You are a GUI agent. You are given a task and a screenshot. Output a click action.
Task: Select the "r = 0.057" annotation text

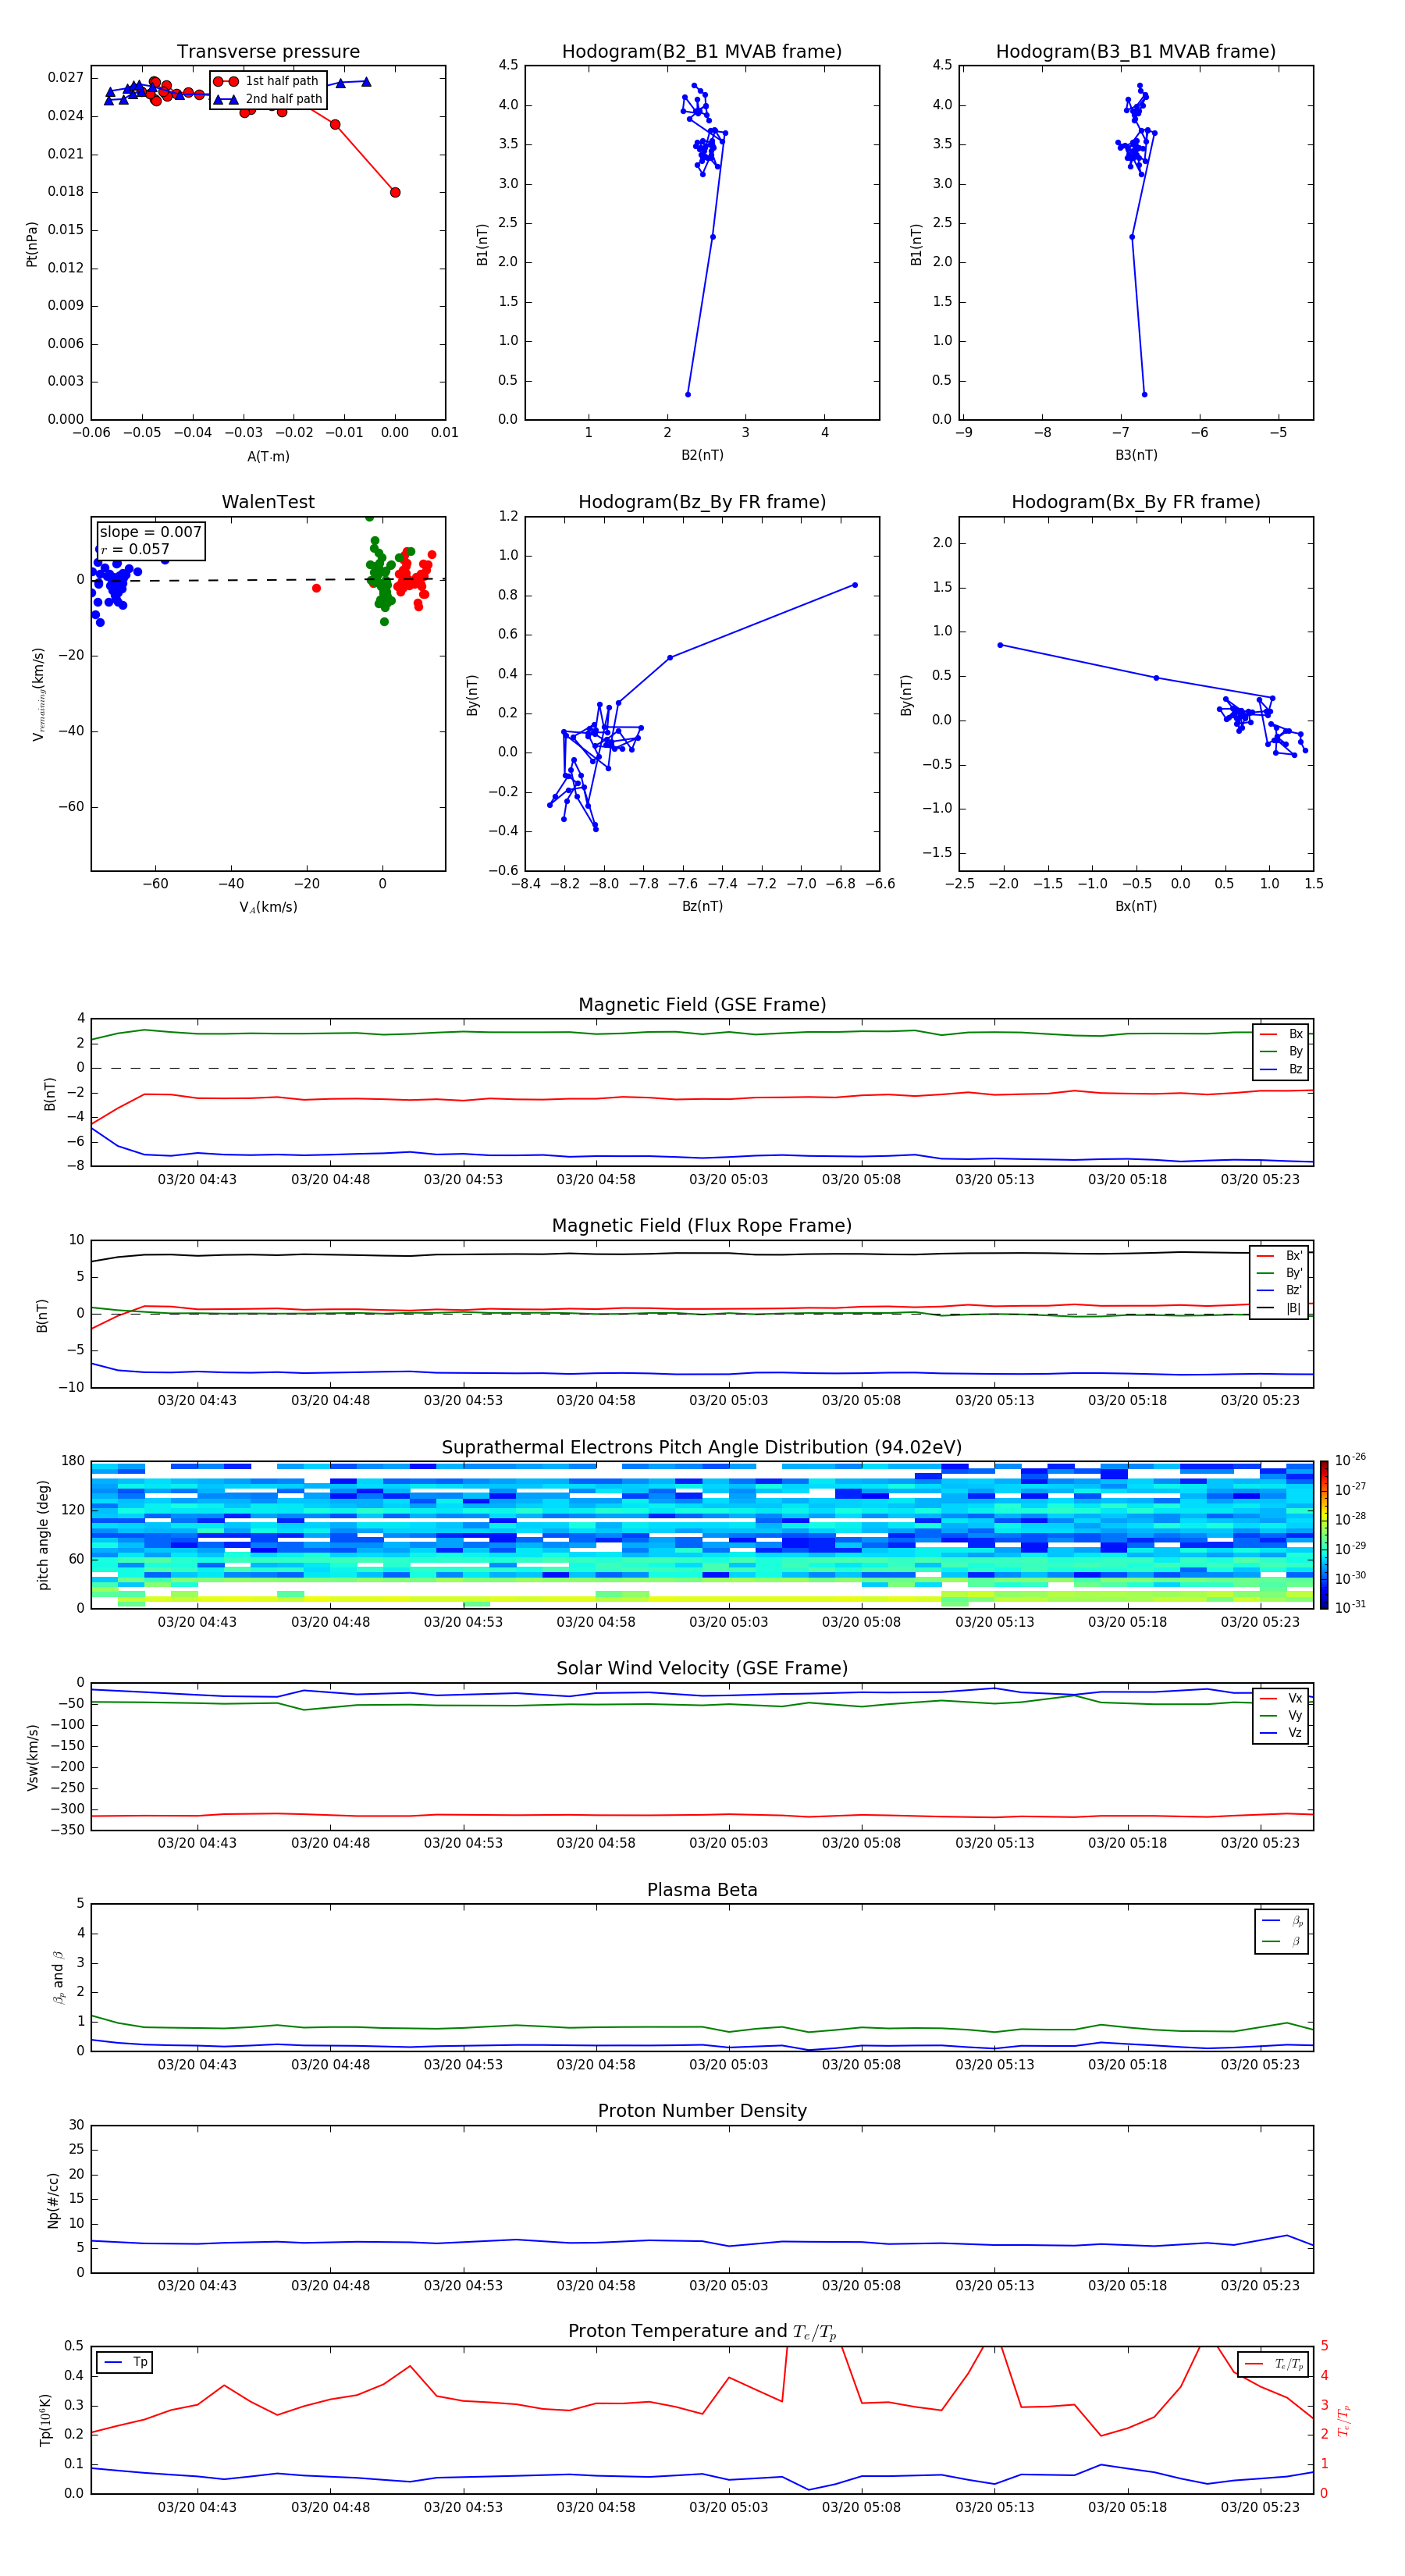(135, 549)
